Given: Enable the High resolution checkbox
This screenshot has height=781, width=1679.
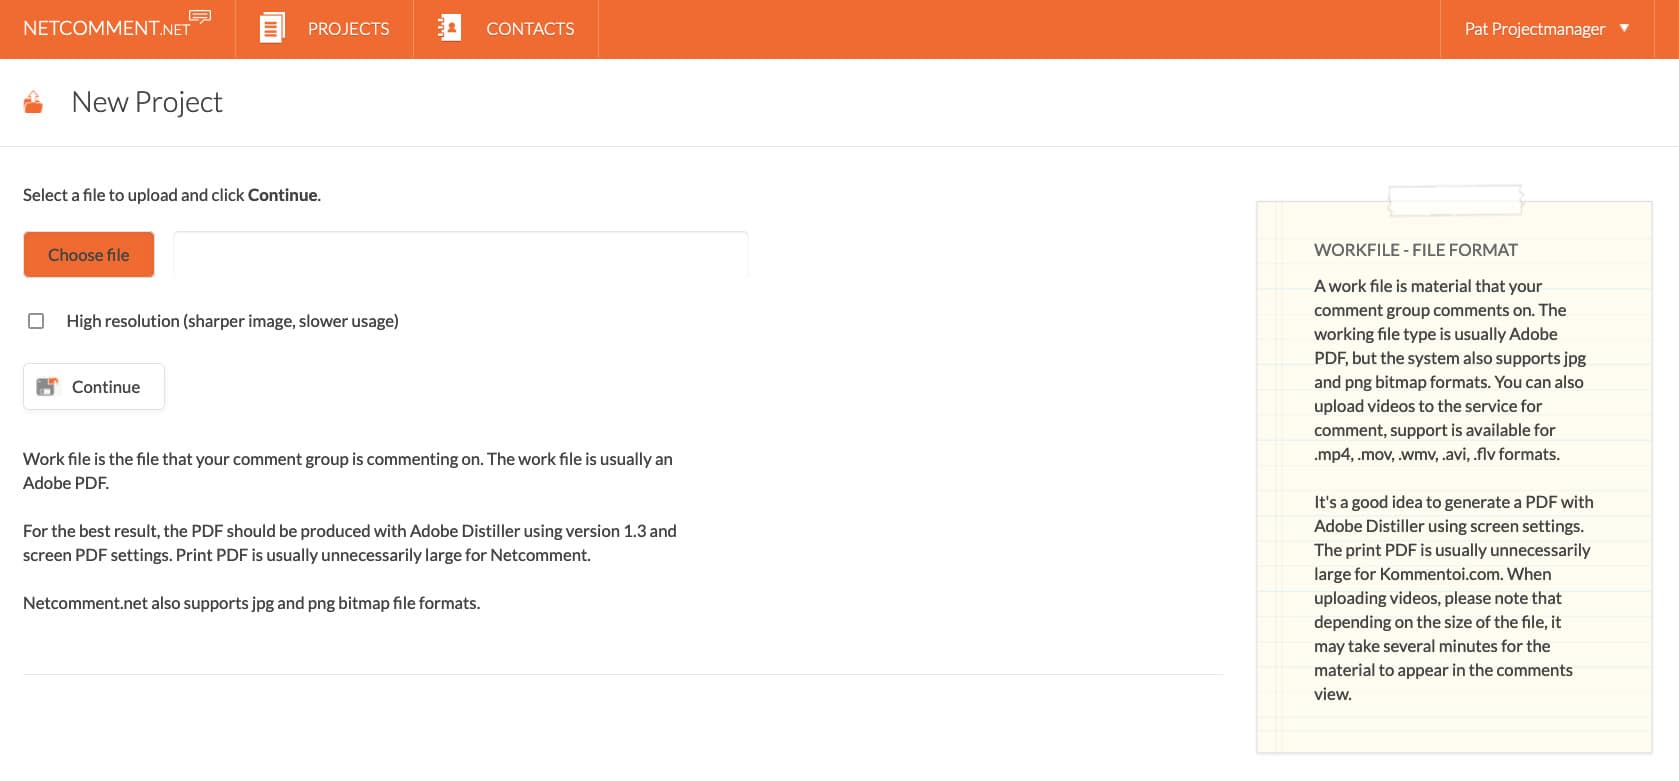Looking at the screenshot, I should pos(36,321).
